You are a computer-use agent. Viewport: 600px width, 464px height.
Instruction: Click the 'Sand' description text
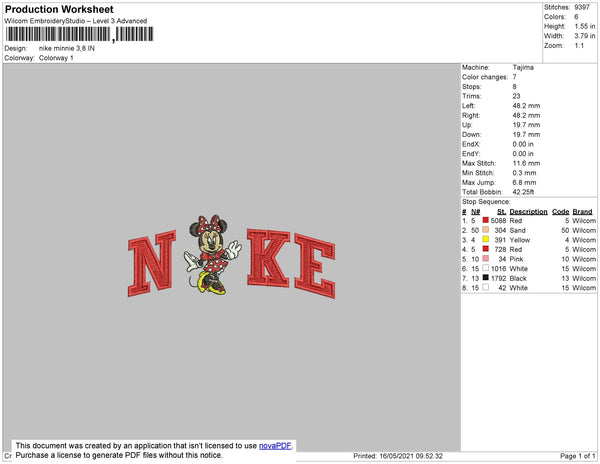click(x=517, y=230)
